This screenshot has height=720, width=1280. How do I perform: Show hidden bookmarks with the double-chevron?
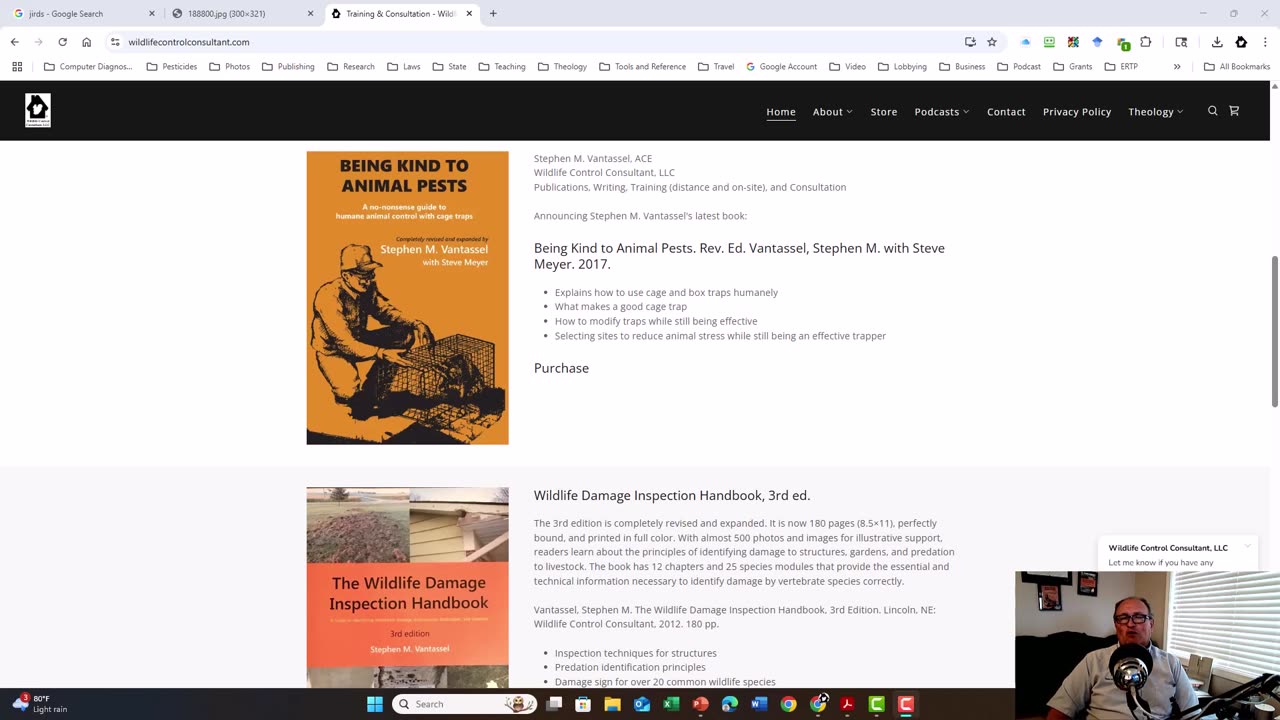coord(1177,67)
